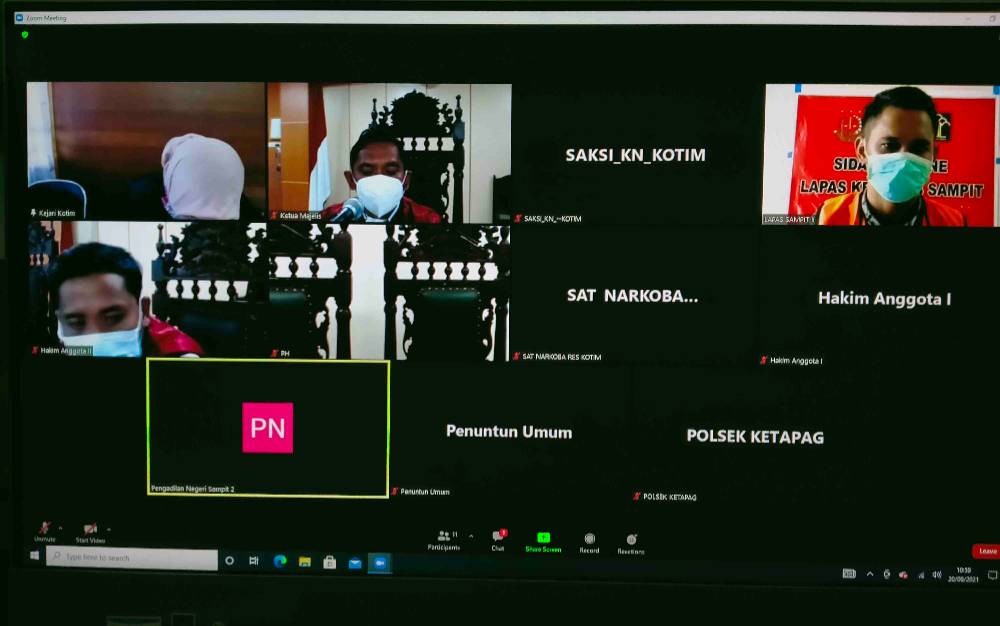
Task: Click the Unmute microphone icon
Action: click(x=44, y=528)
